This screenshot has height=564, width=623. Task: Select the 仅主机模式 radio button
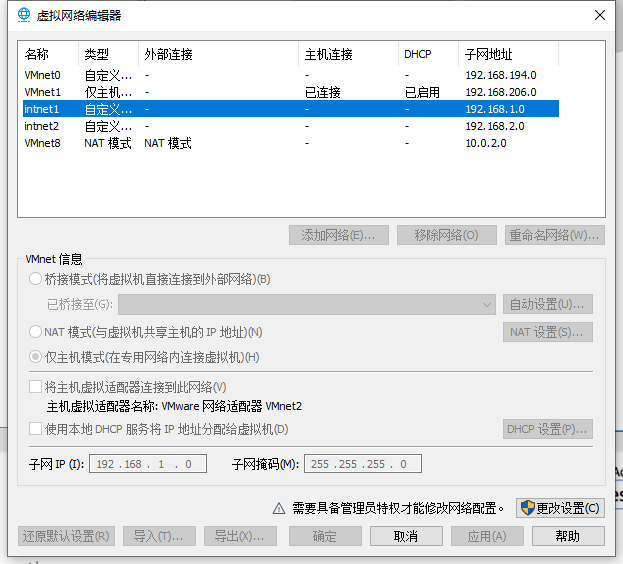[x=35, y=357]
